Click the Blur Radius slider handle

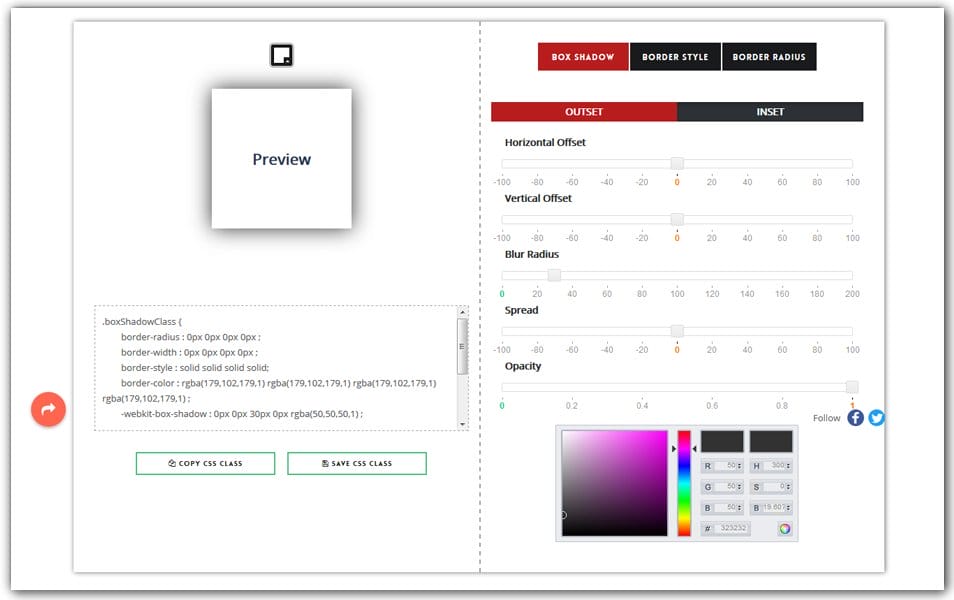click(554, 275)
